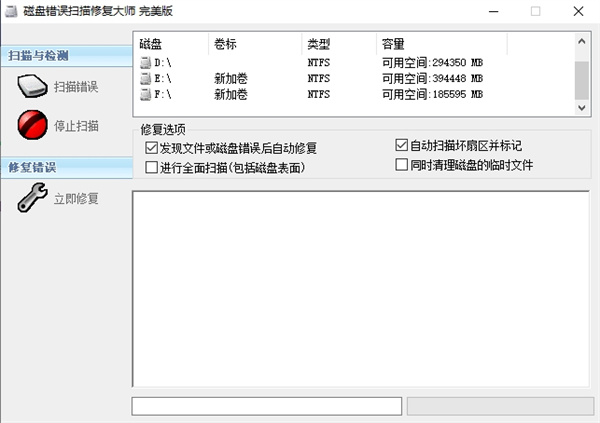Toggle 发现文件或磁盘错误后自动修复 checkbox
The width and height of the screenshot is (600, 423).
coord(151,149)
